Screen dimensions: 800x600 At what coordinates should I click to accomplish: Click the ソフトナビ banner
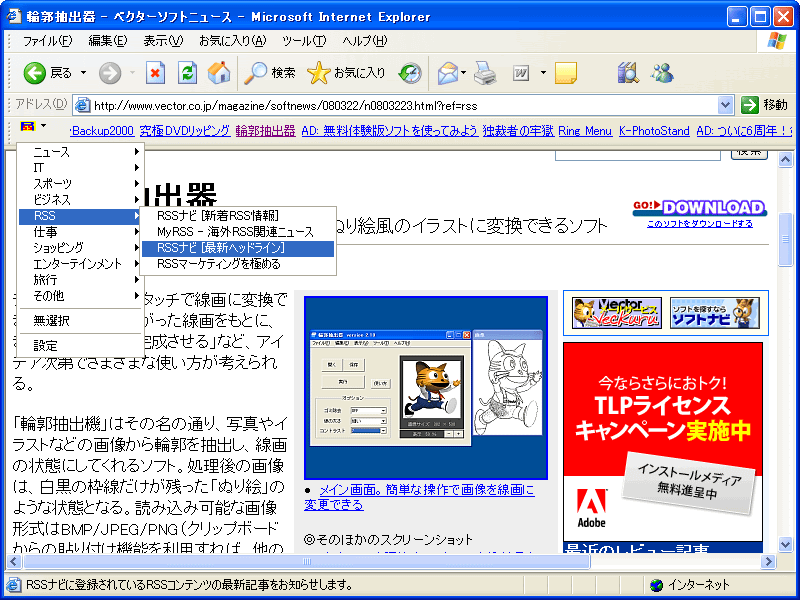coord(715,313)
